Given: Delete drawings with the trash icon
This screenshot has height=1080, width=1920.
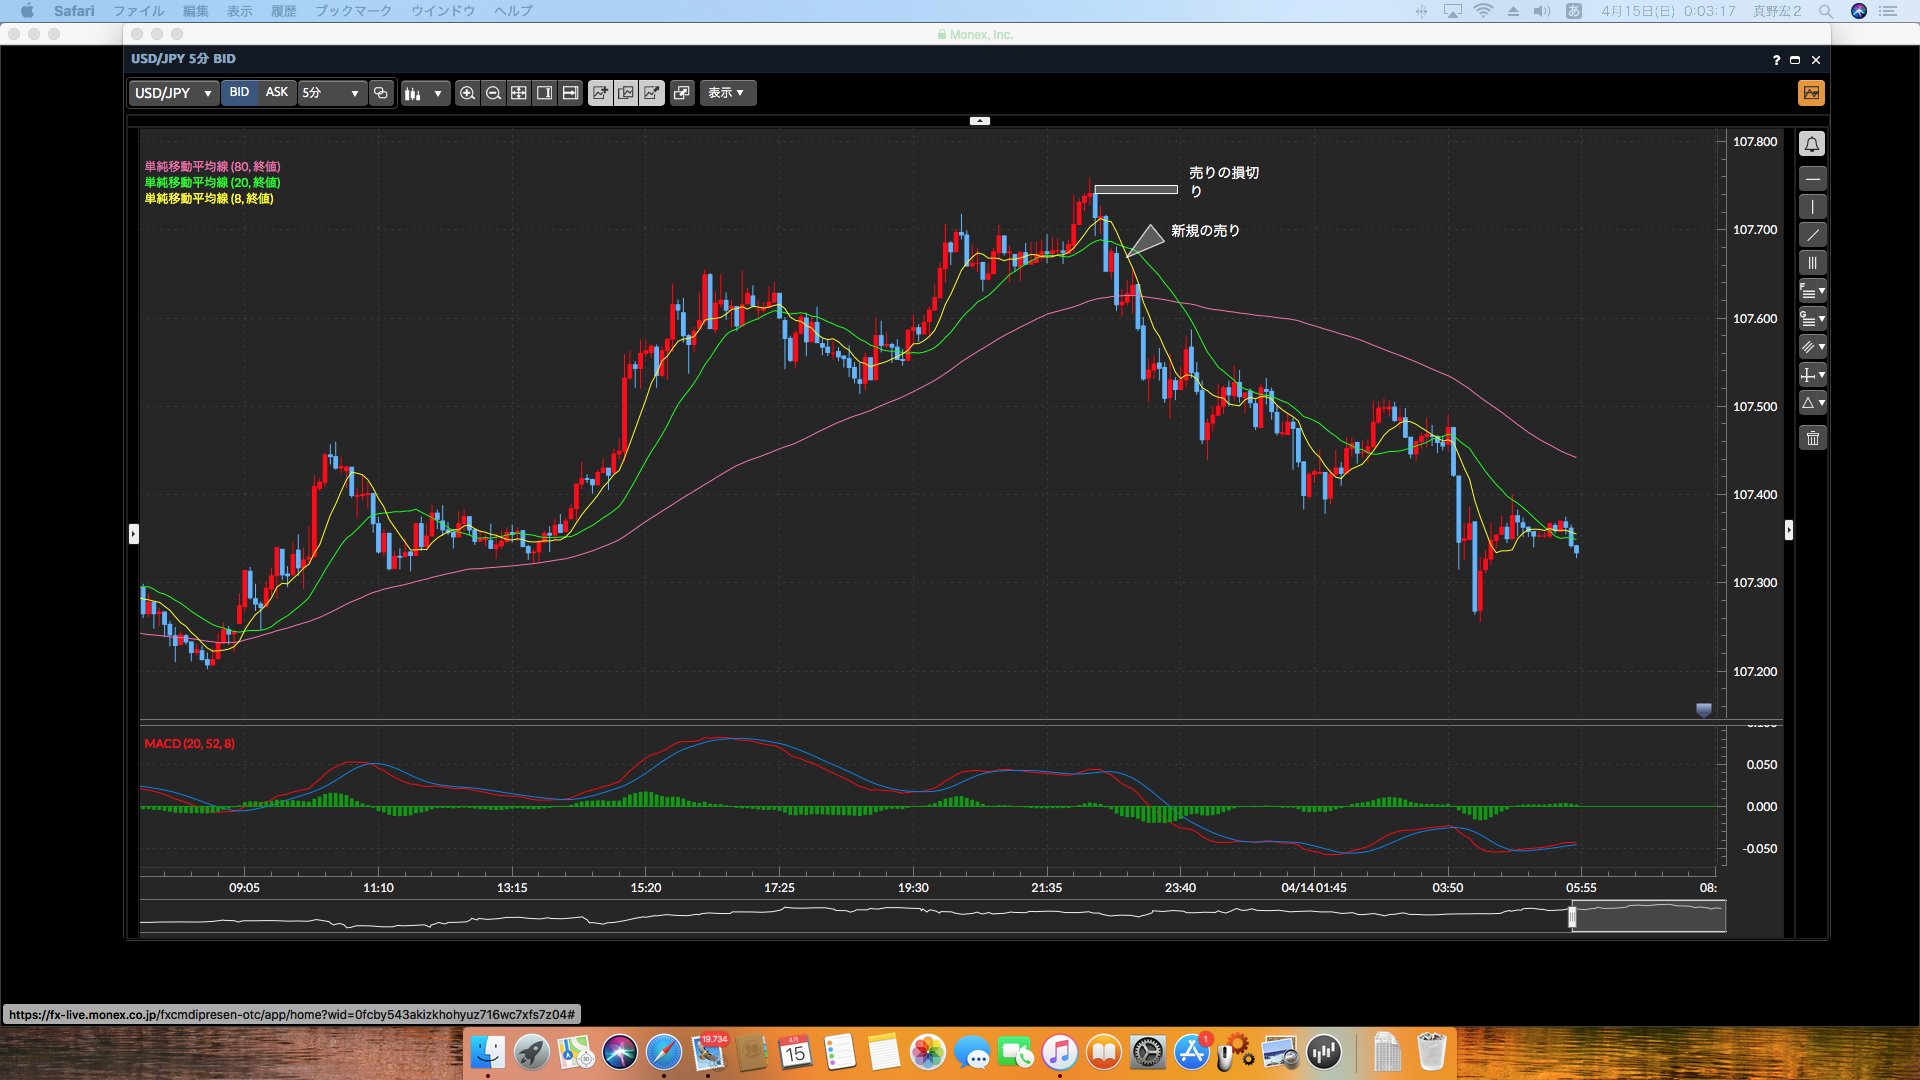Looking at the screenshot, I should 1812,438.
